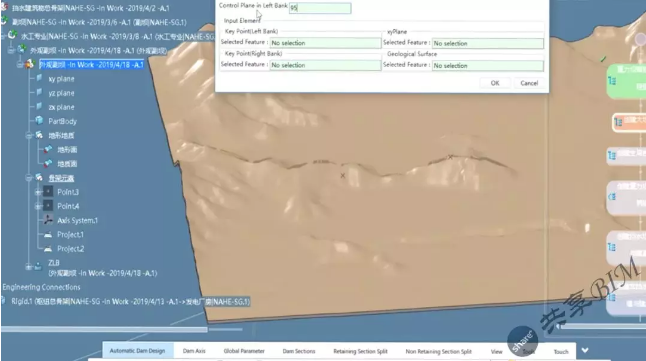
Task: Click the Project.2 icon in tree
Action: tap(48, 248)
